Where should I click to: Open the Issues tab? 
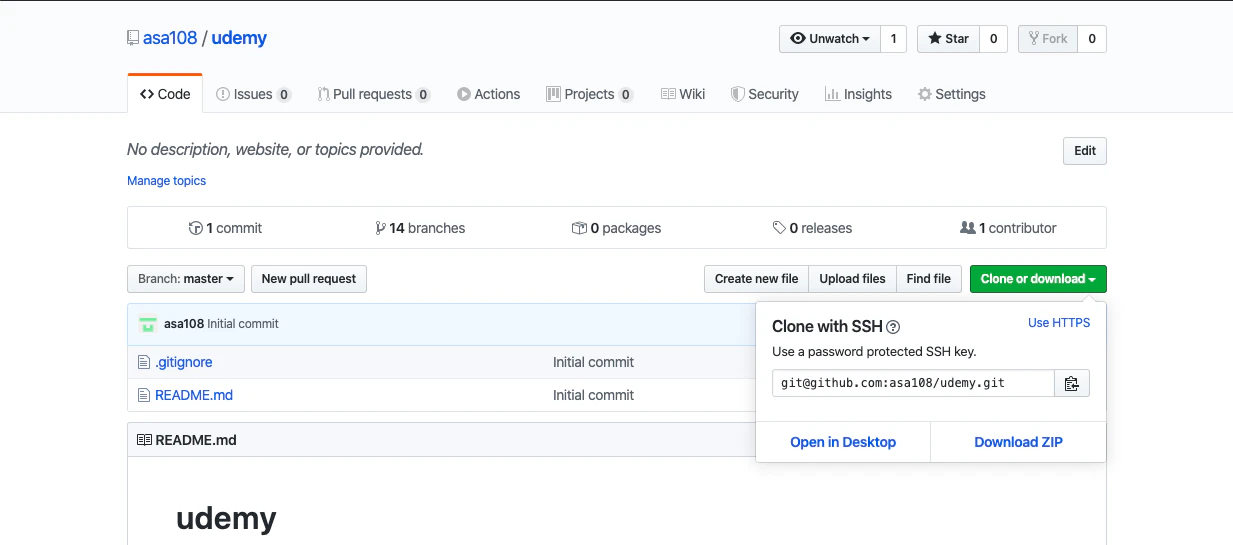253,94
